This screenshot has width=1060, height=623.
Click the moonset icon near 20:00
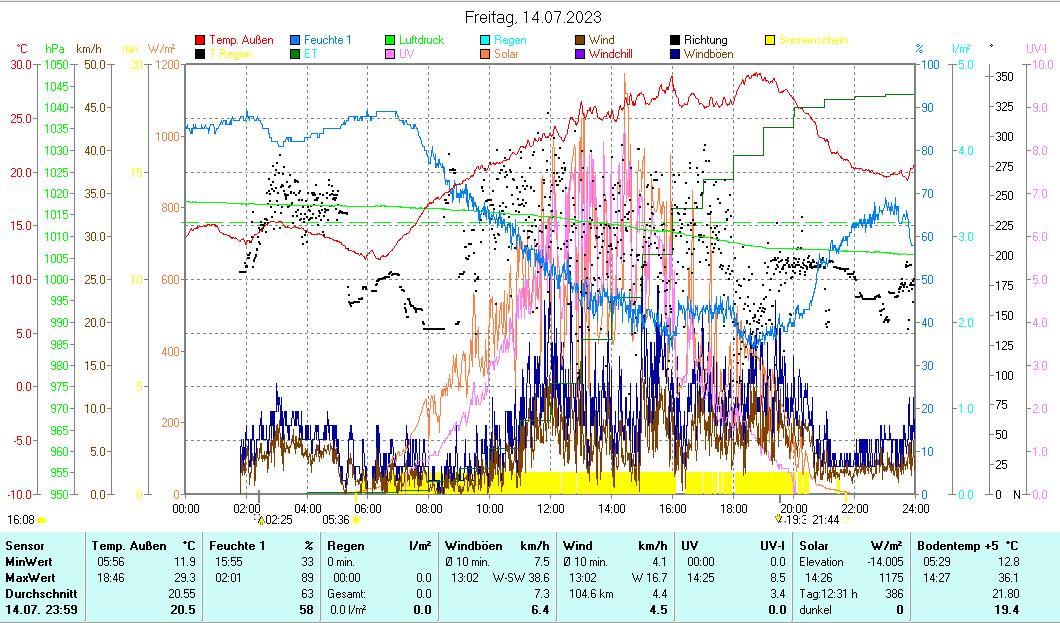[x=779, y=519]
